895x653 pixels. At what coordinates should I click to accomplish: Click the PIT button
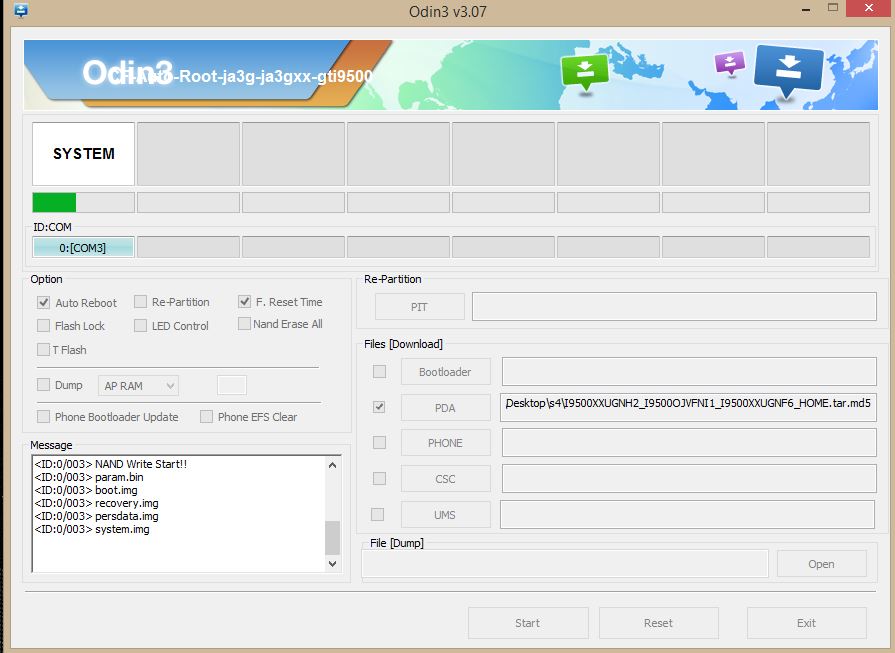click(x=420, y=307)
